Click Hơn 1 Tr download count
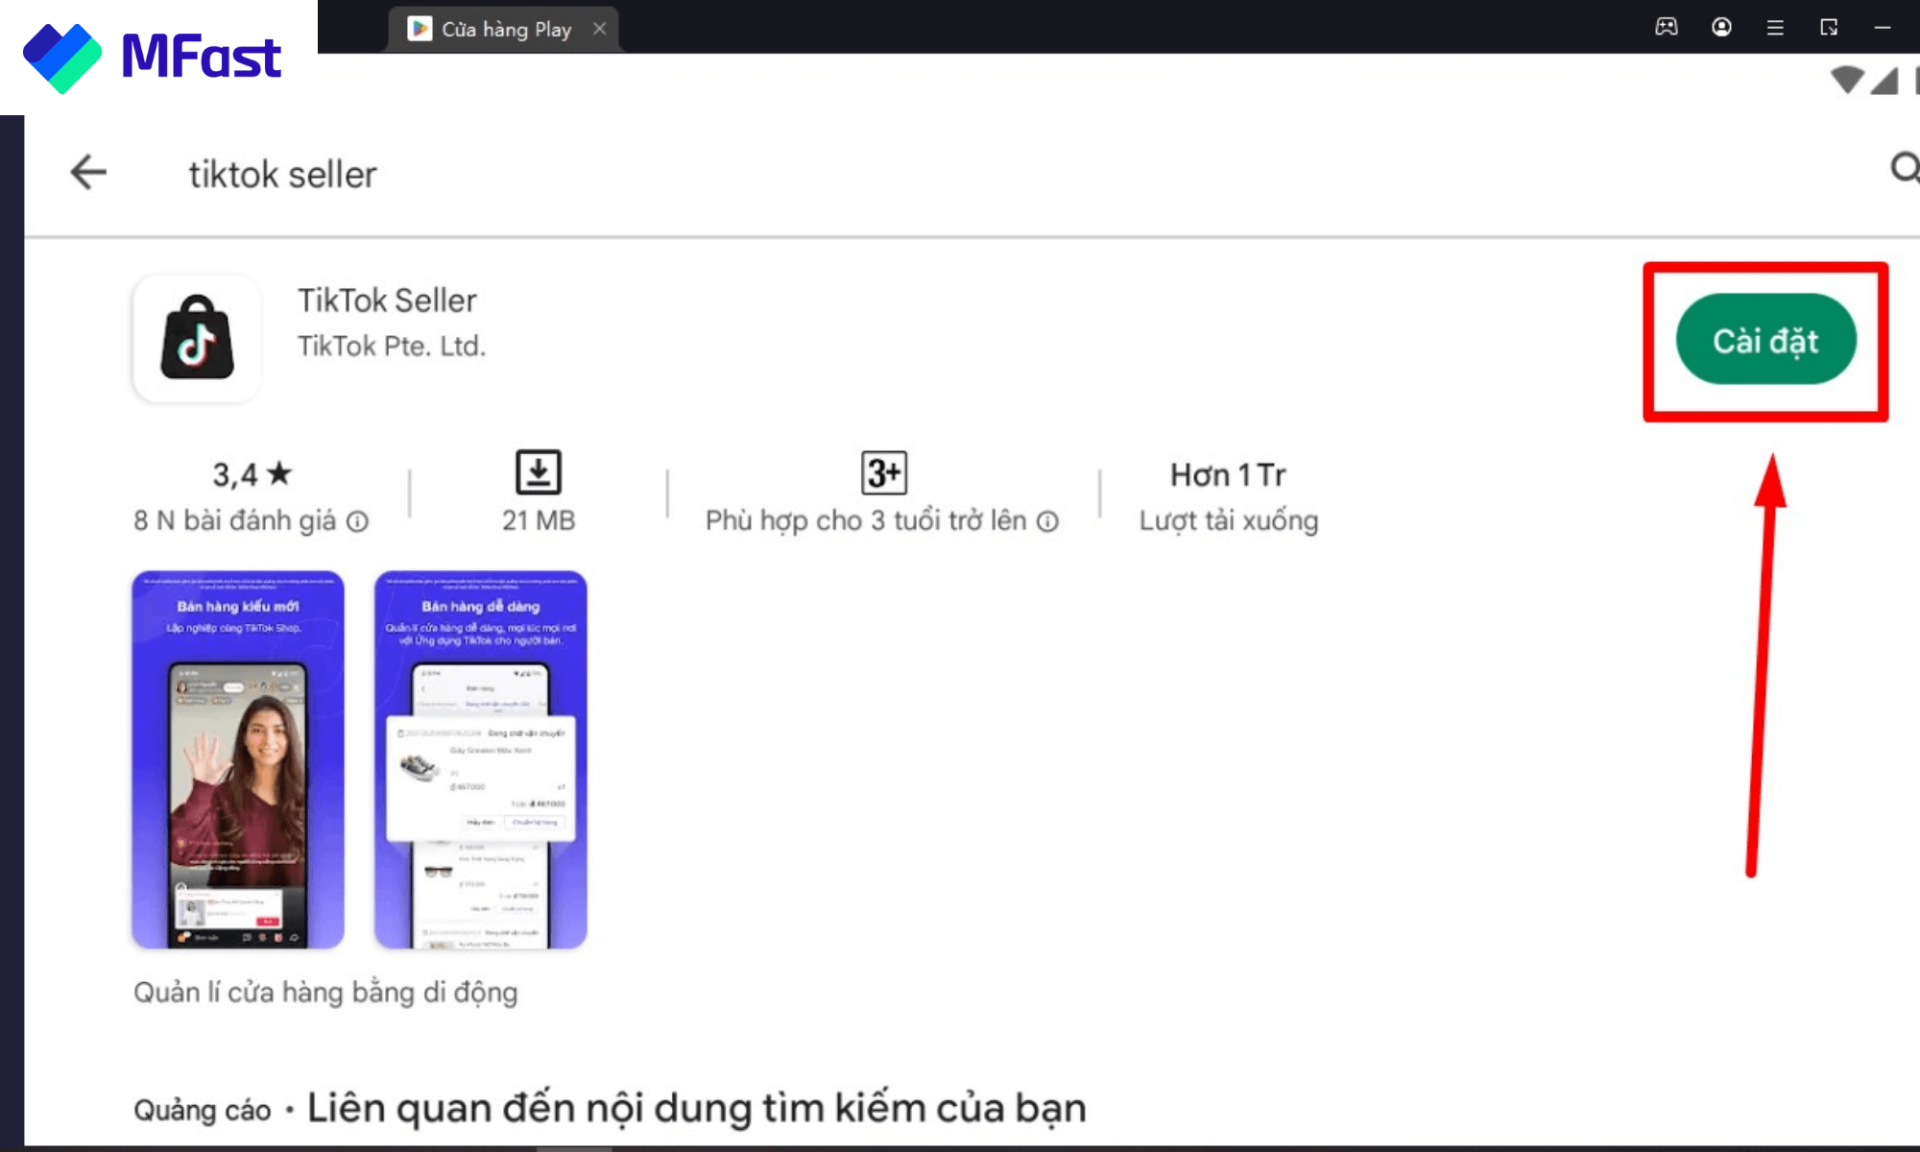 1228,474
